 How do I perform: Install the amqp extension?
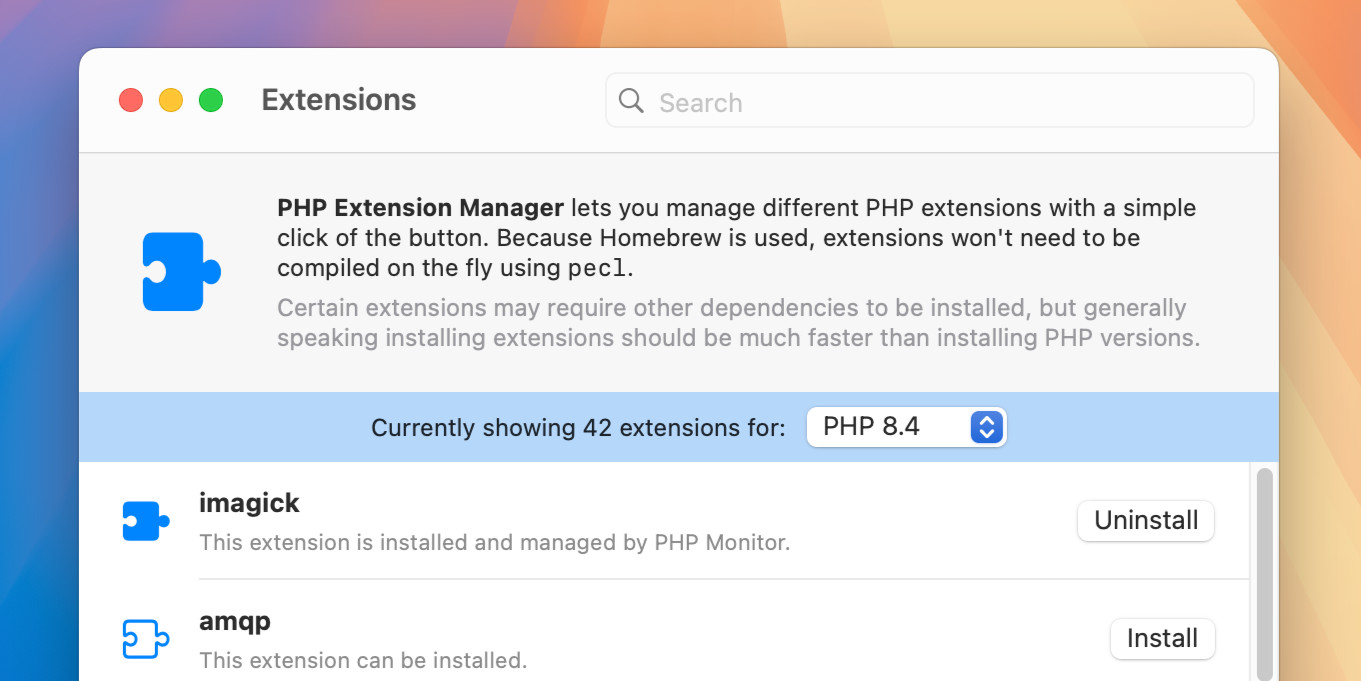pyautogui.click(x=1162, y=639)
